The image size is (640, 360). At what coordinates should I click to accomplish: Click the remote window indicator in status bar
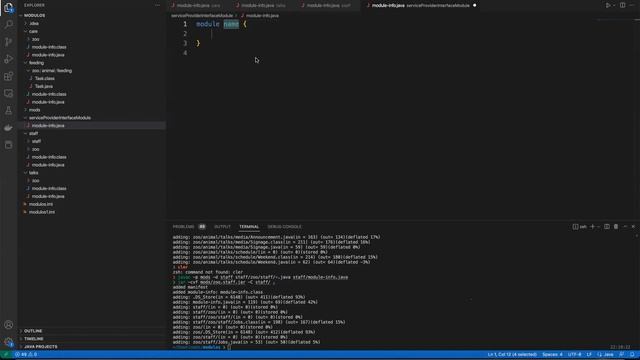pyautogui.click(x=5, y=354)
